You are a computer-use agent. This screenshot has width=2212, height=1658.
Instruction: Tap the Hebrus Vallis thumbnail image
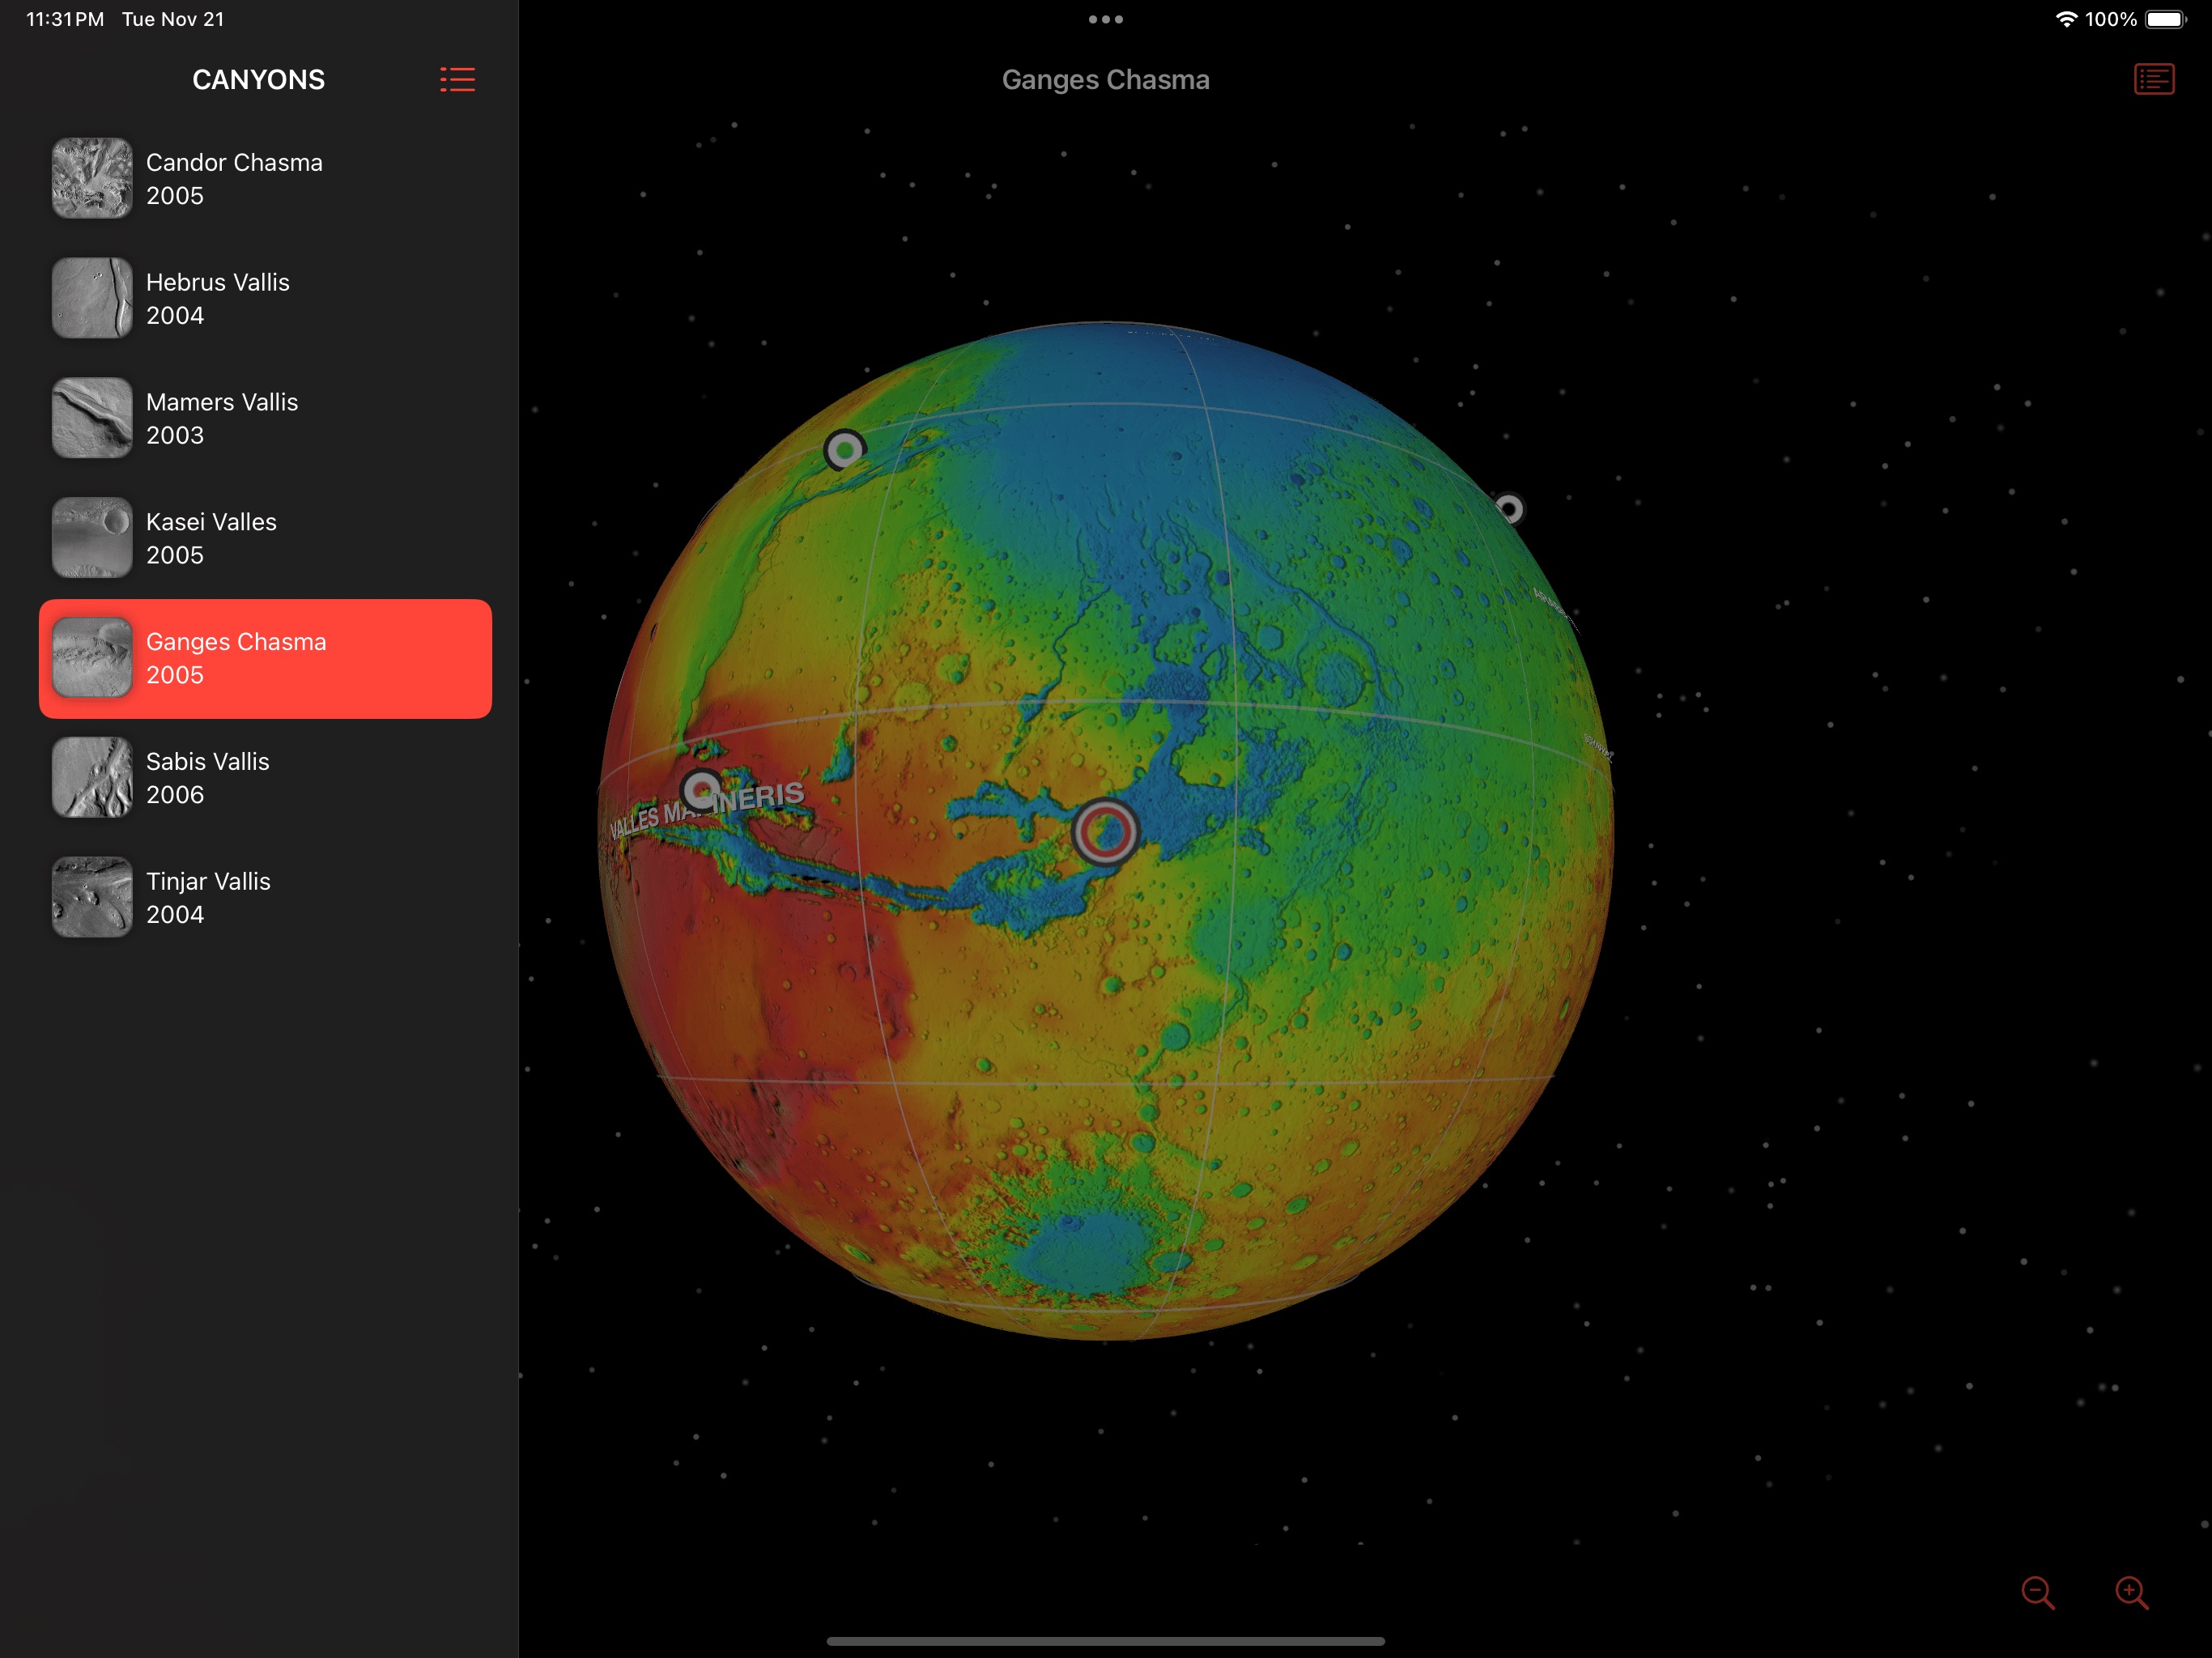point(92,298)
